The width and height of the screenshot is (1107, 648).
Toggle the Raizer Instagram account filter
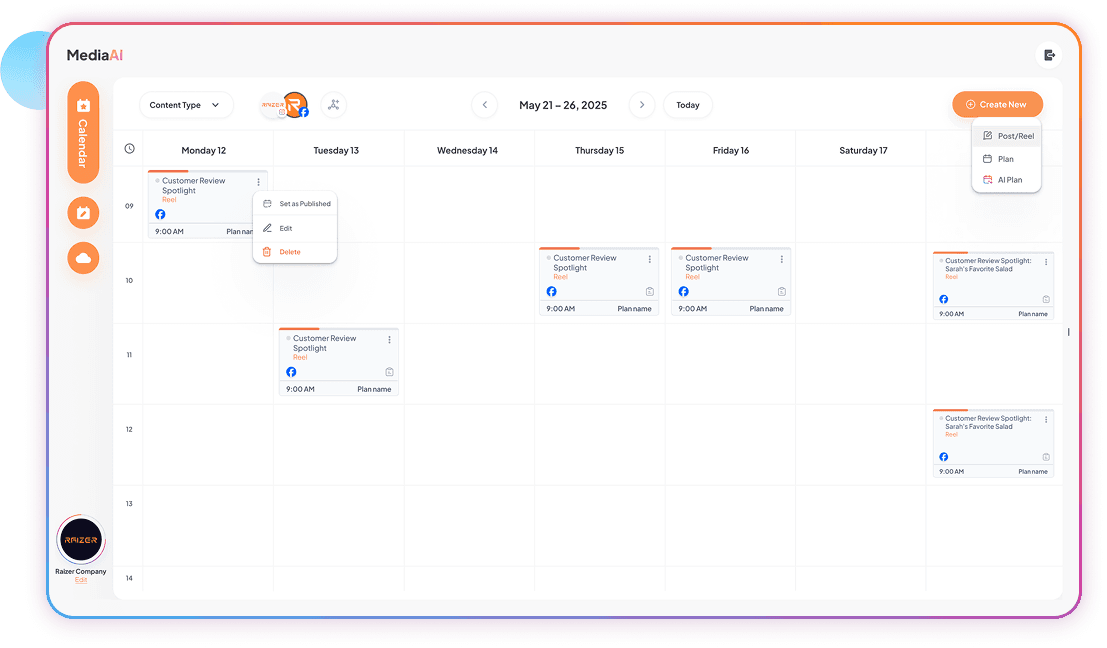click(272, 105)
